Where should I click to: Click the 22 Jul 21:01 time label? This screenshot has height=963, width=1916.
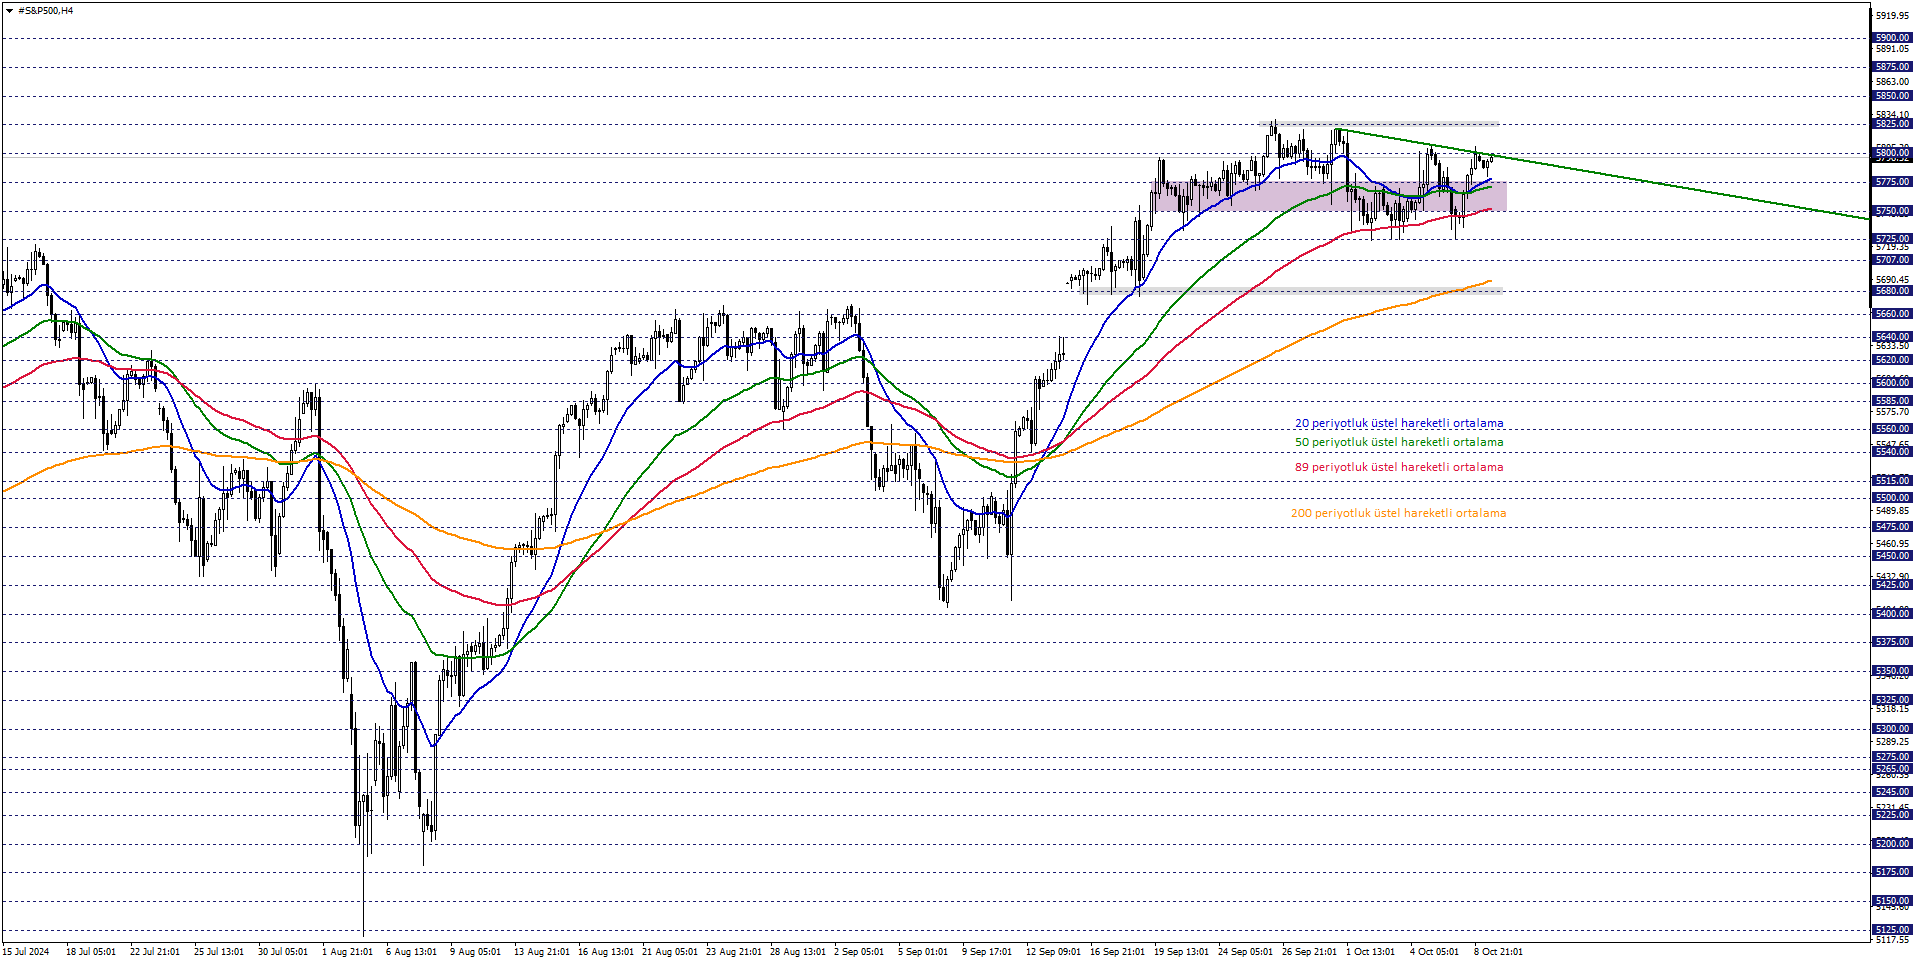155,952
